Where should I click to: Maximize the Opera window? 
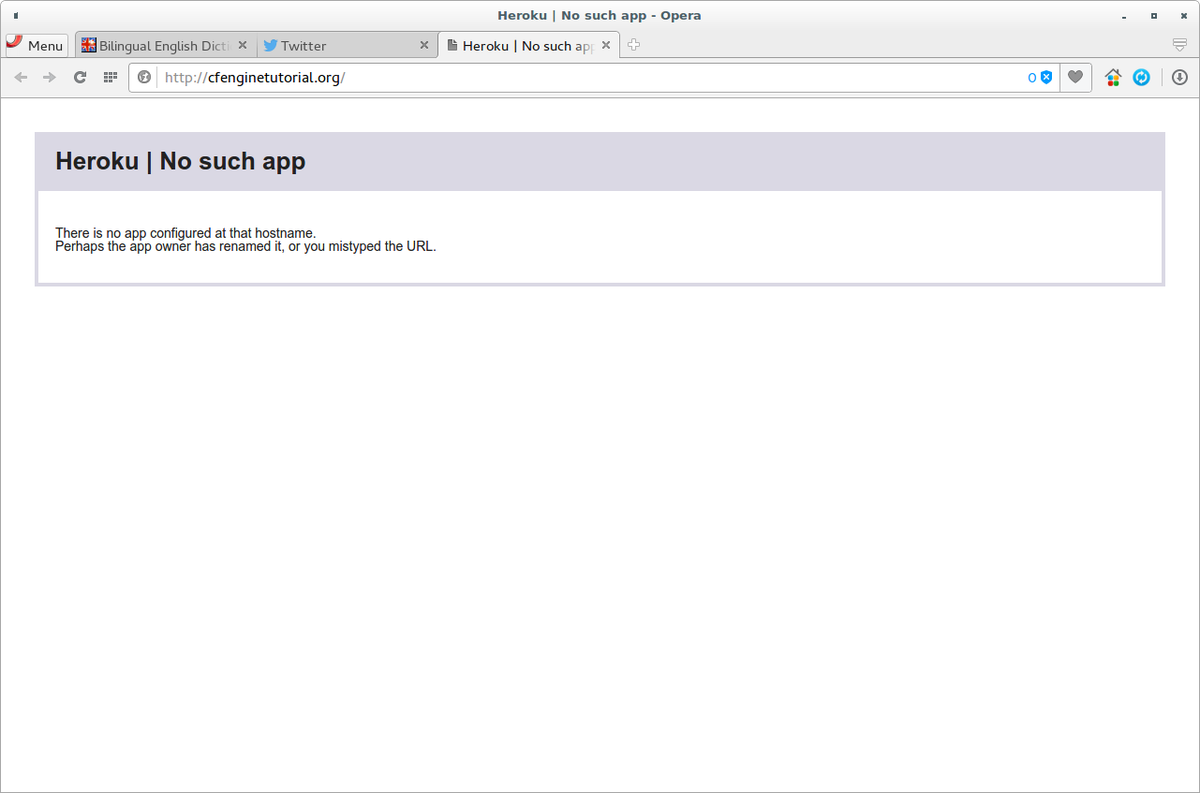tap(1154, 16)
